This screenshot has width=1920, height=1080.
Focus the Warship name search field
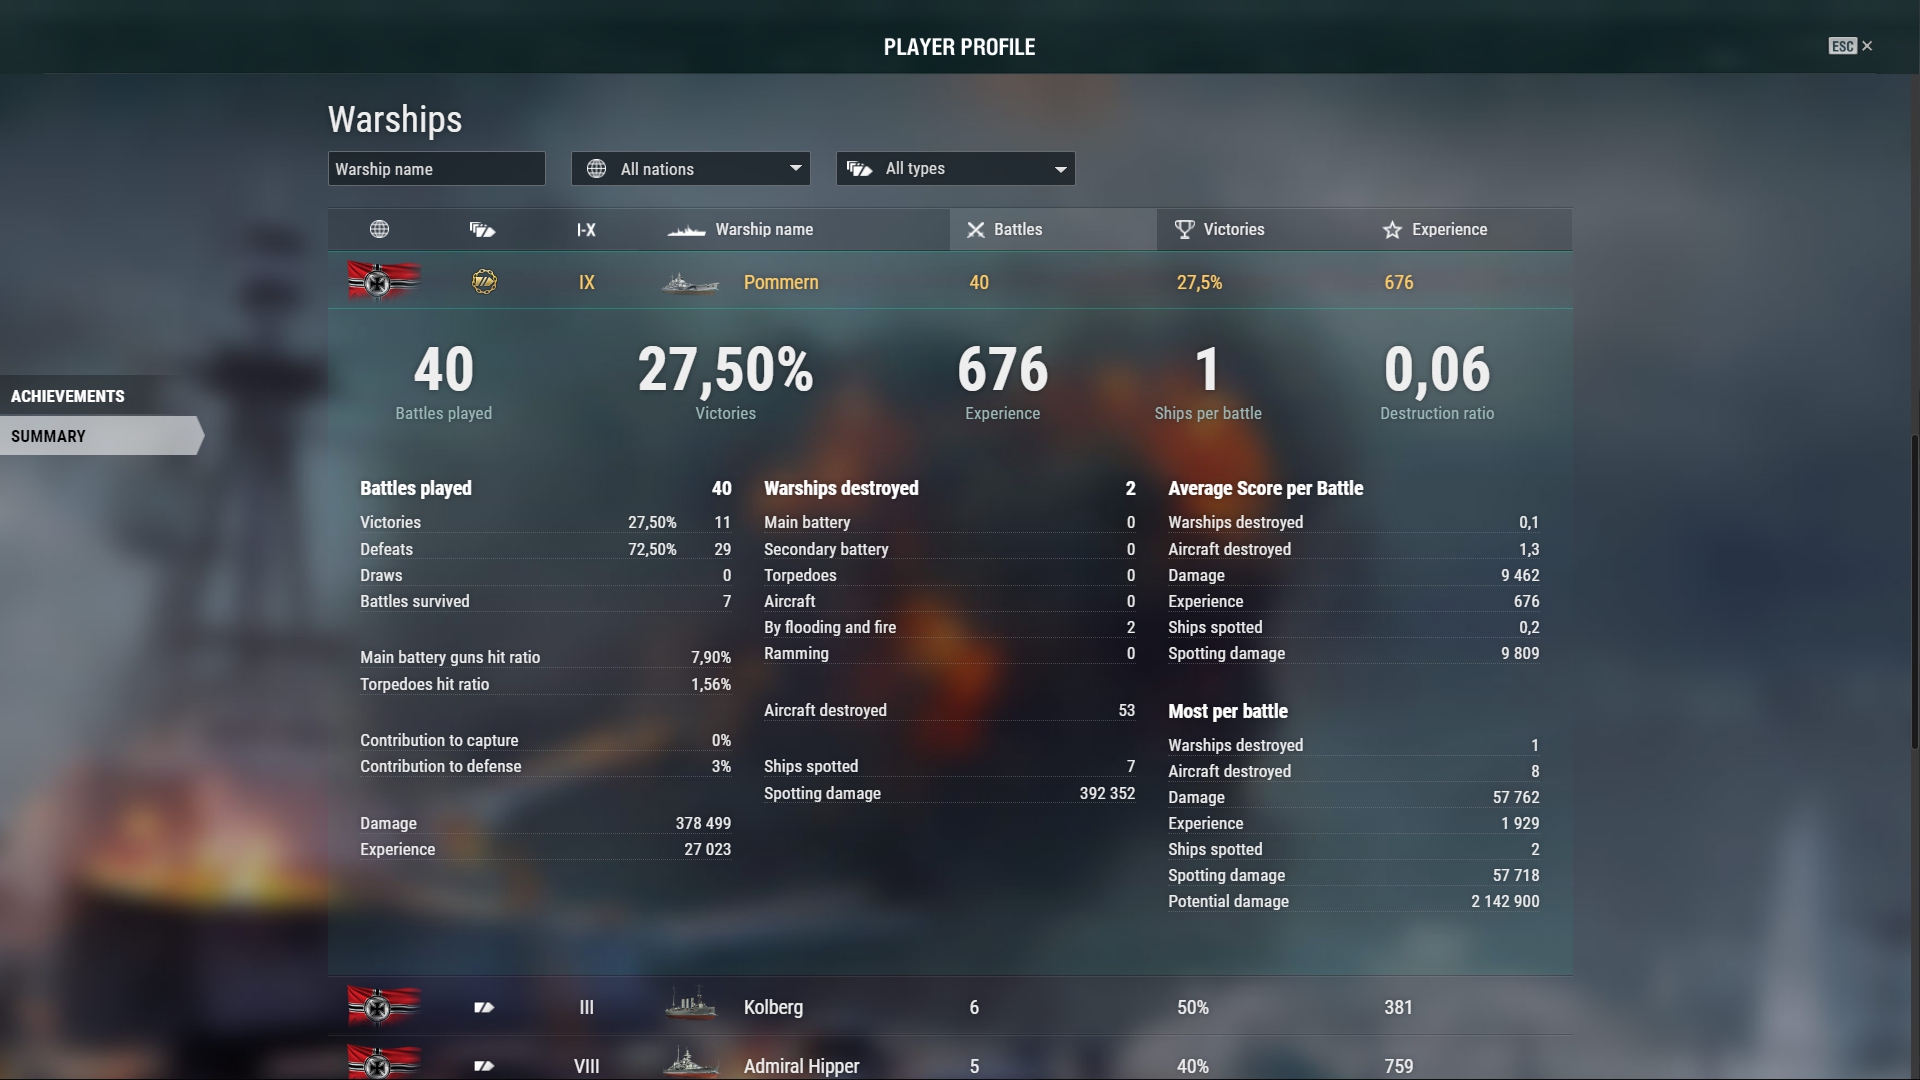(436, 169)
